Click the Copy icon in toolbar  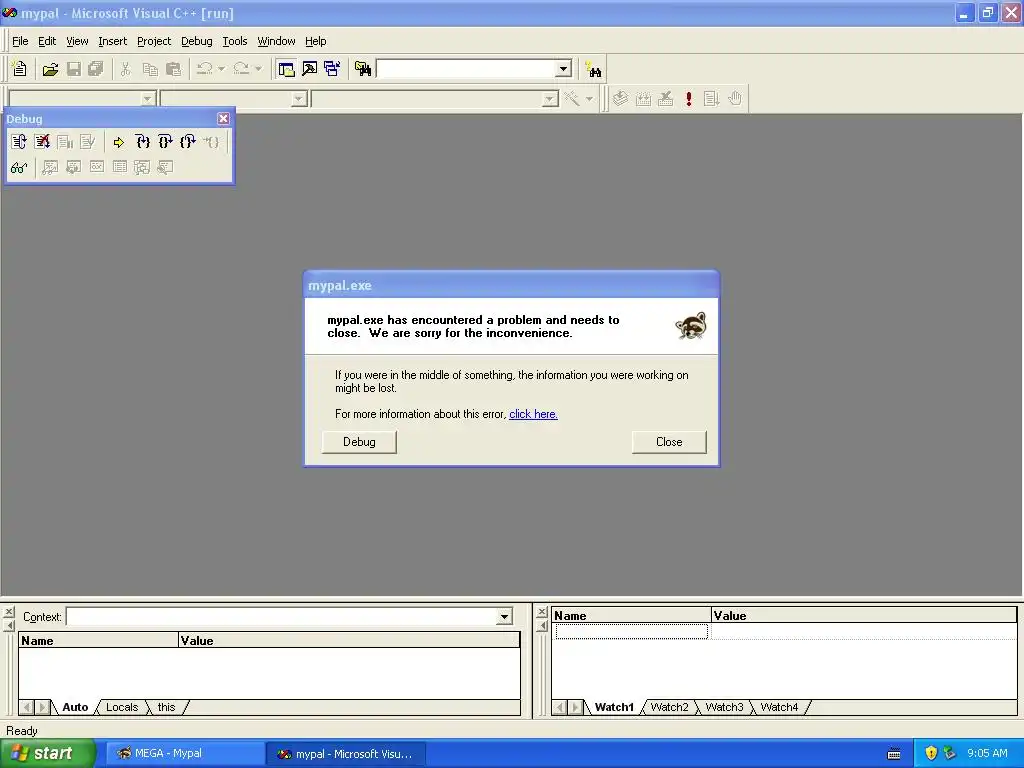[x=150, y=69]
